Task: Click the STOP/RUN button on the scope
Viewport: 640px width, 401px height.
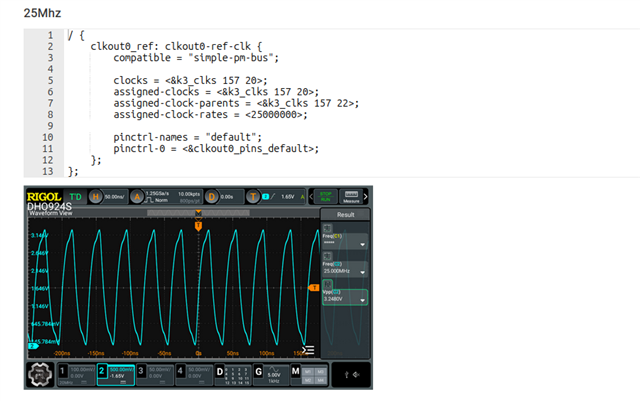Action: 325,196
